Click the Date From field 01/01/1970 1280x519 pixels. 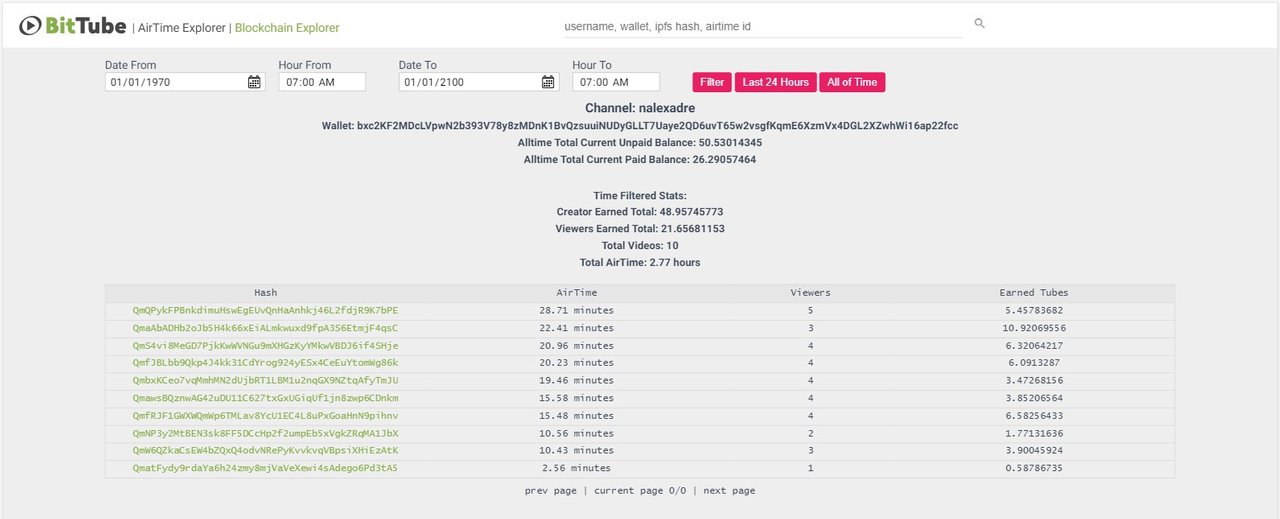pyautogui.click(x=185, y=82)
